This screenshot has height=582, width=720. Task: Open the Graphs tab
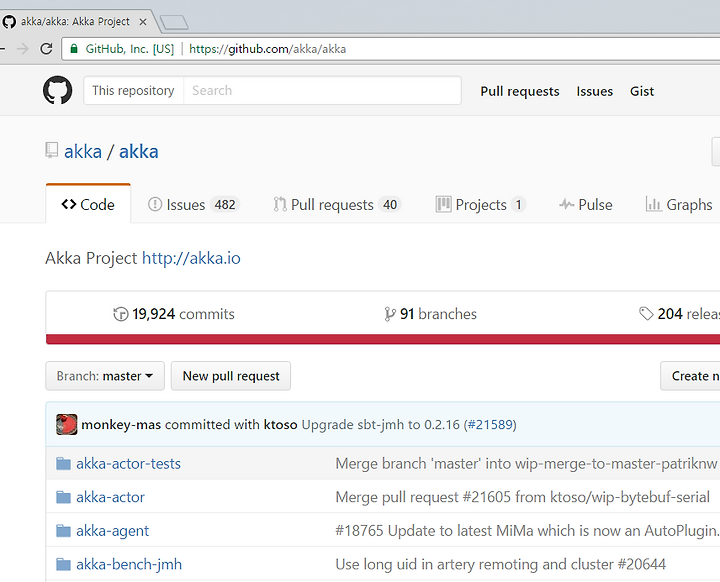click(x=679, y=204)
